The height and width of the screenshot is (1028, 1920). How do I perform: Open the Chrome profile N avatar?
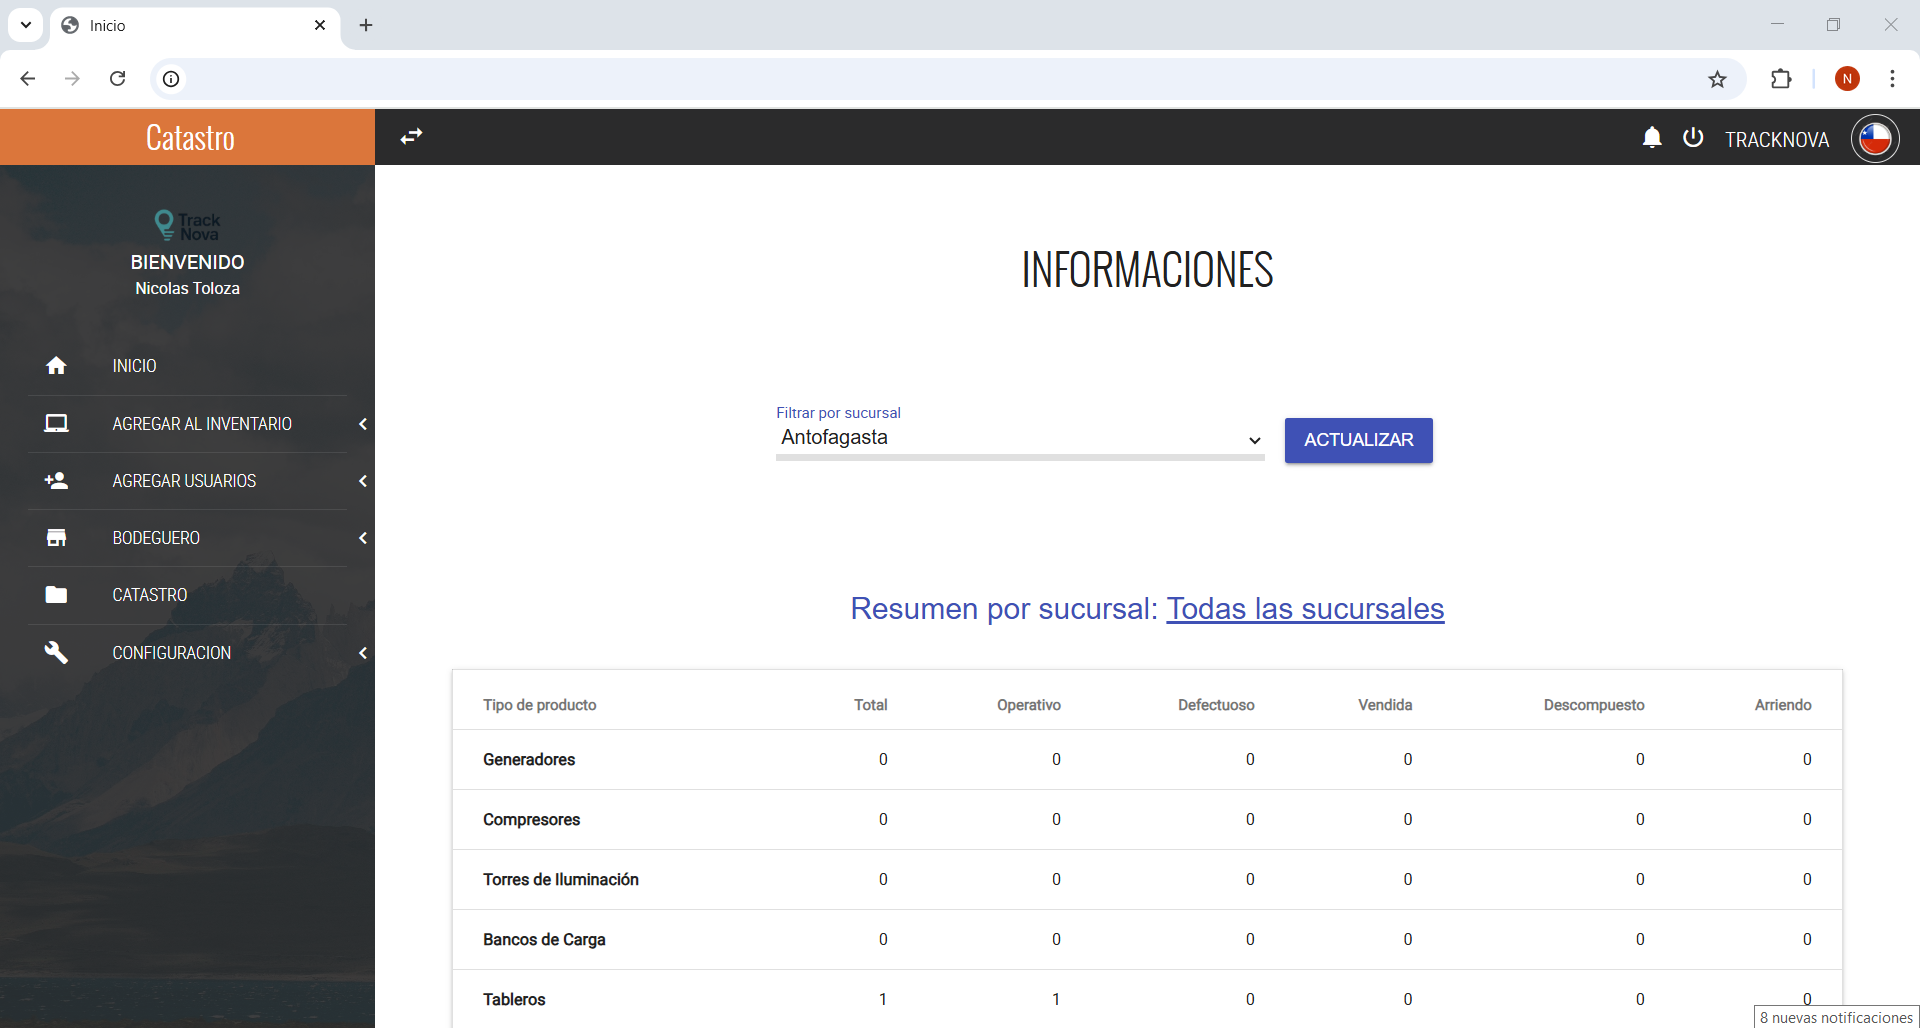[x=1847, y=79]
